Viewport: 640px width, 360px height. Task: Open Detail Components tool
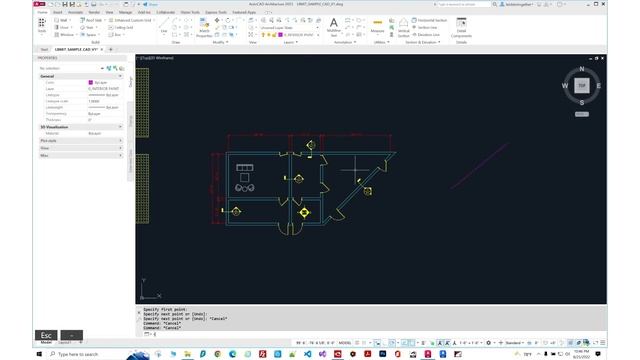461,28
